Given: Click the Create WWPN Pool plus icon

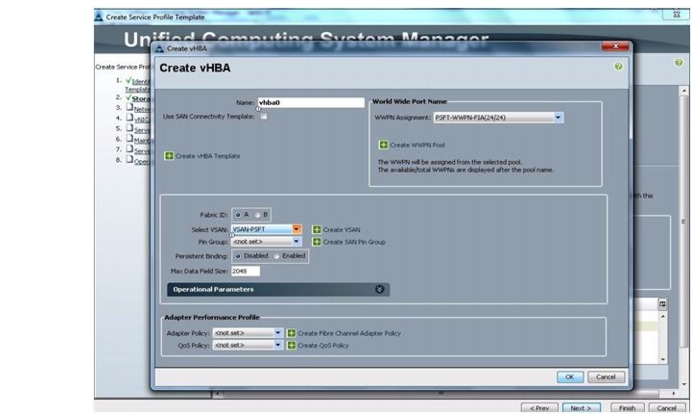Looking at the screenshot, I should [383, 145].
